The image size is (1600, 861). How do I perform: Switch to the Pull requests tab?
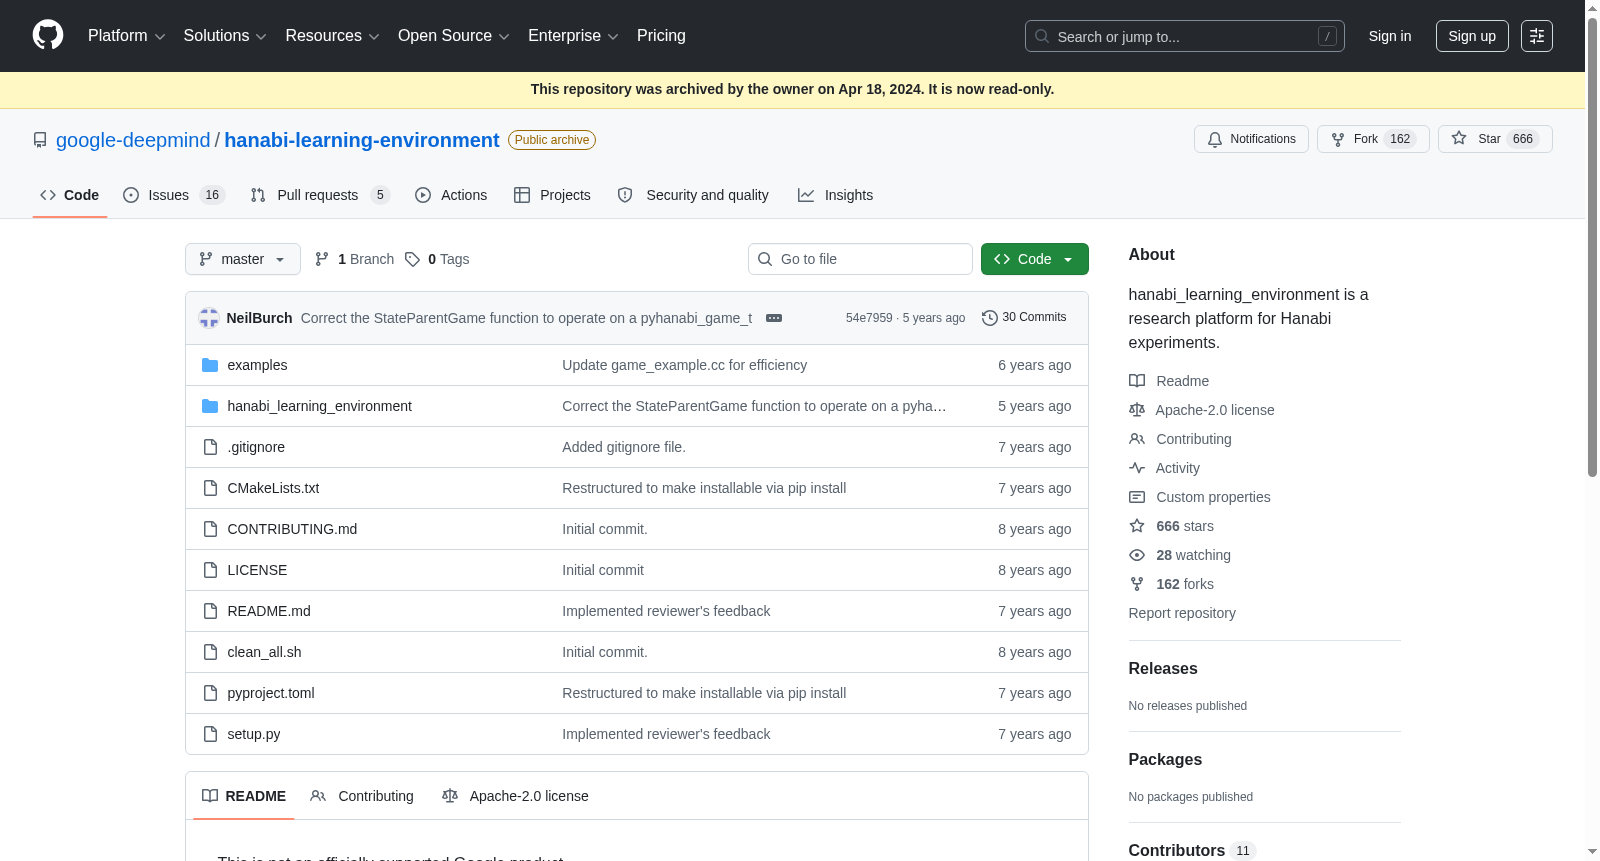pos(319,195)
